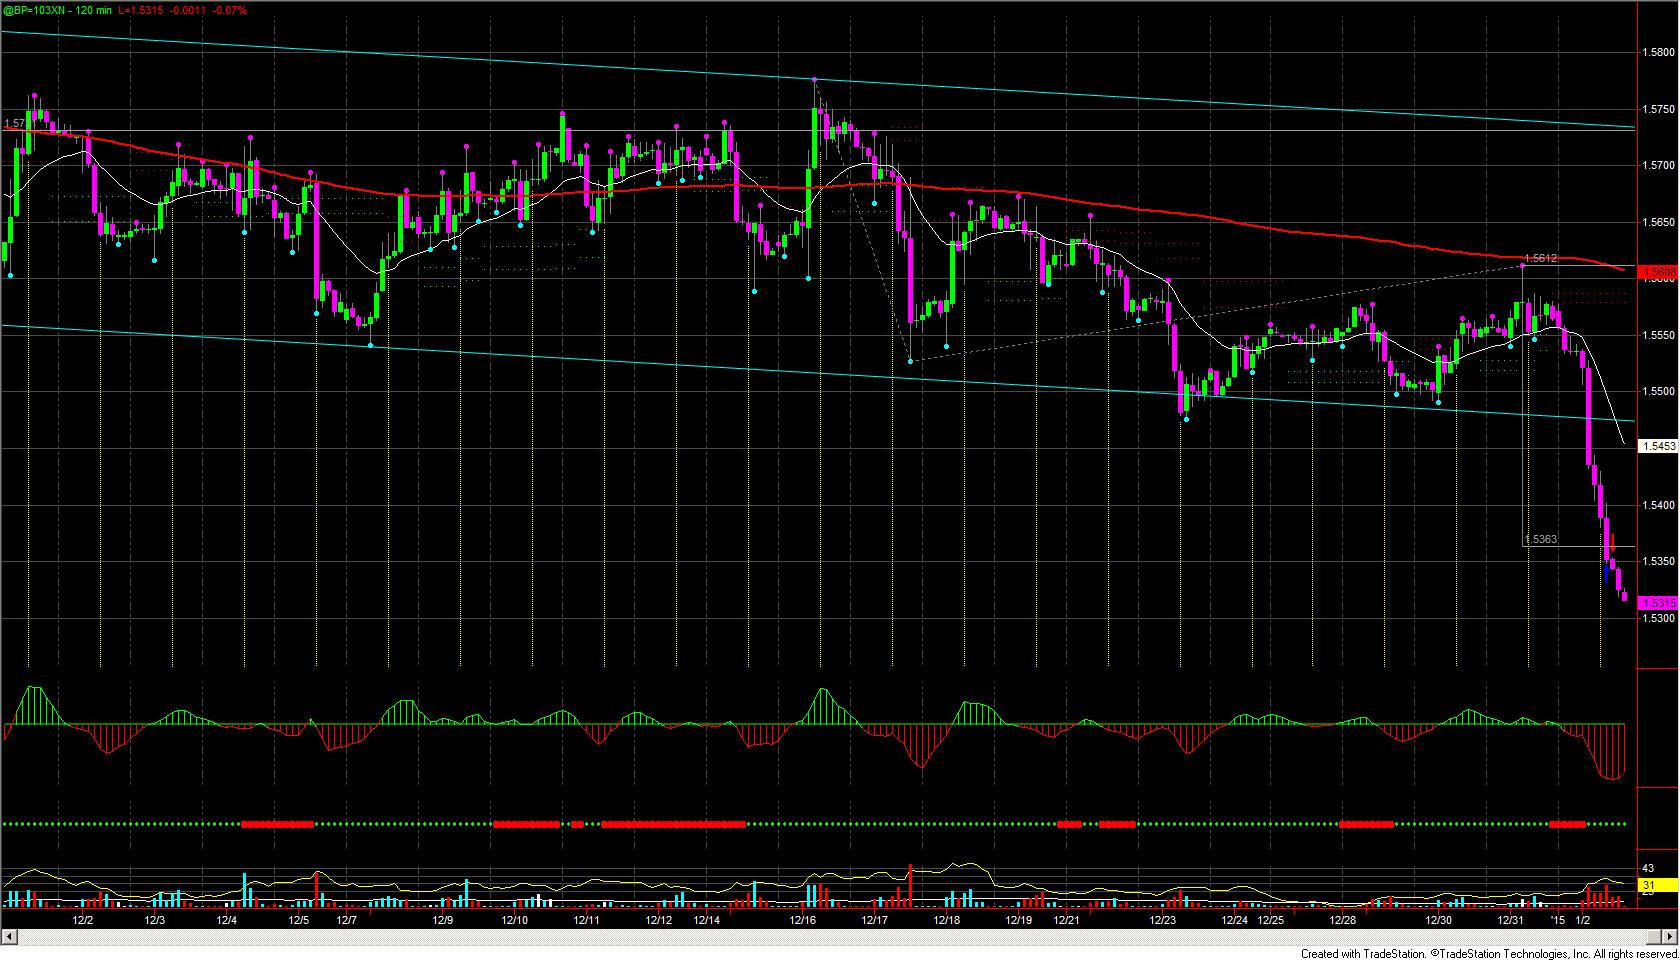Click the L=1.5315 last price readout
The image size is (1680, 960).
[x=141, y=10]
